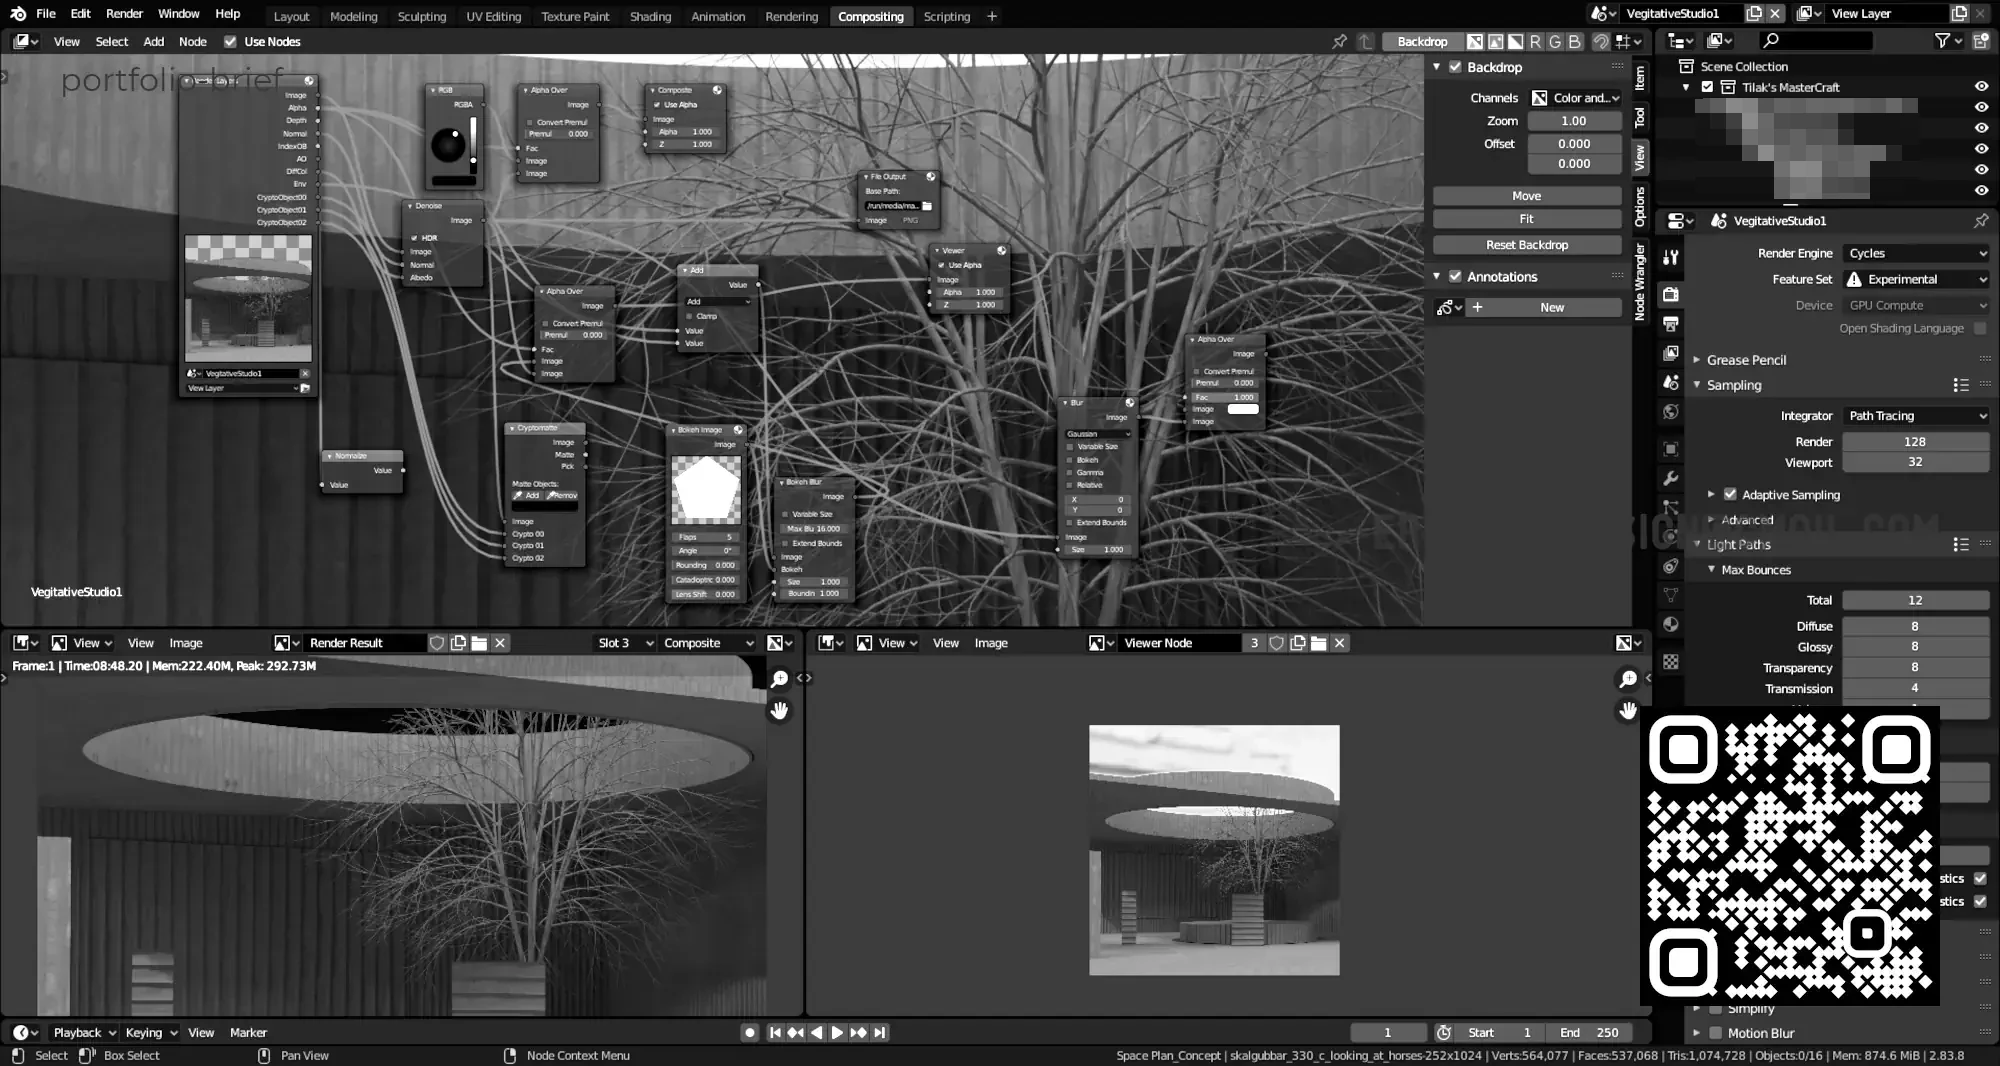Hide Tilak's MasterCraft collection with eye icon
Image resolution: width=2000 pixels, height=1066 pixels.
click(x=1980, y=87)
